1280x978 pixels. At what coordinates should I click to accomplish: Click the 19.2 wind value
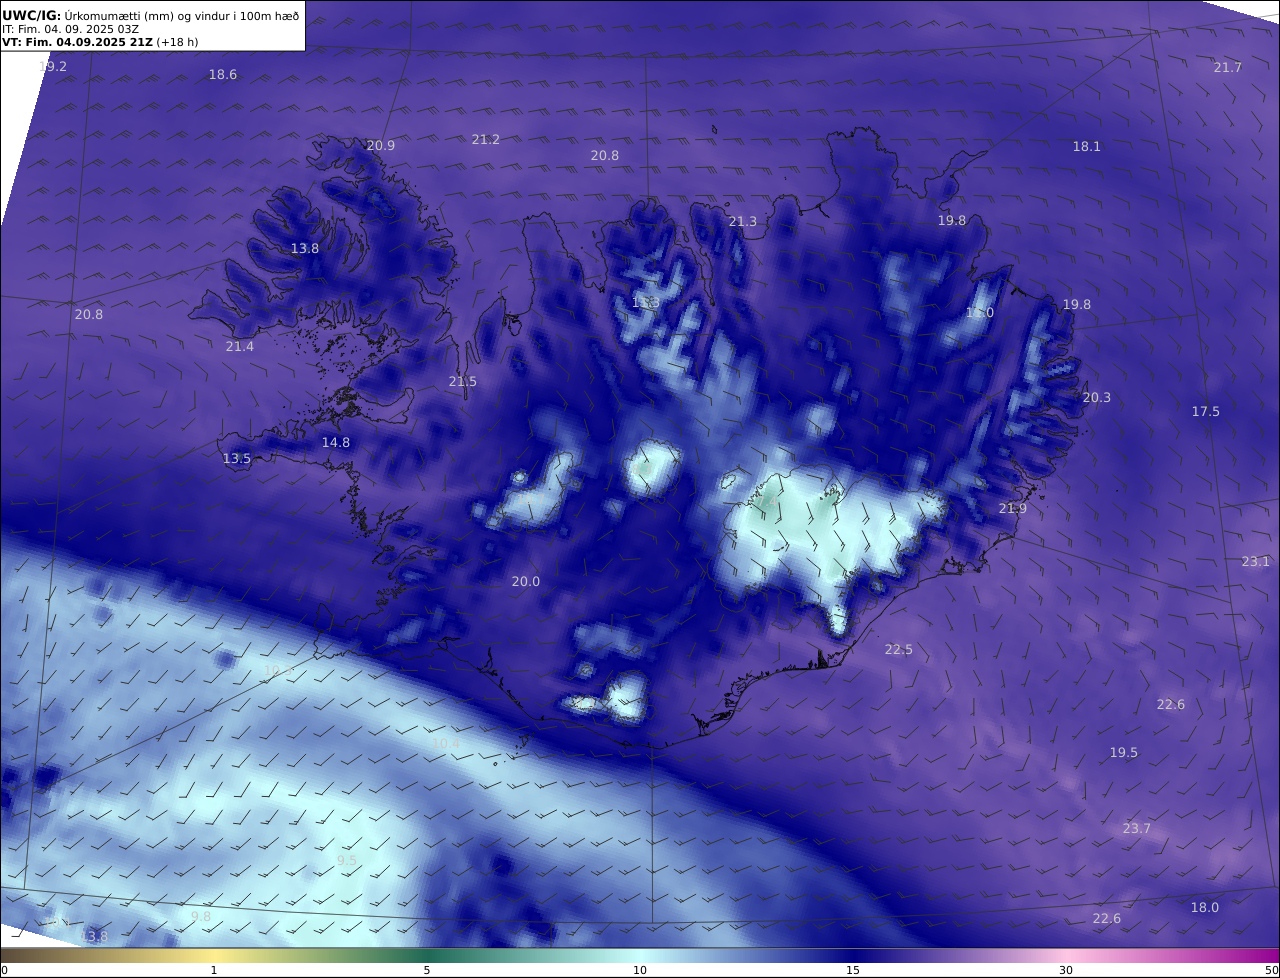click(x=53, y=67)
